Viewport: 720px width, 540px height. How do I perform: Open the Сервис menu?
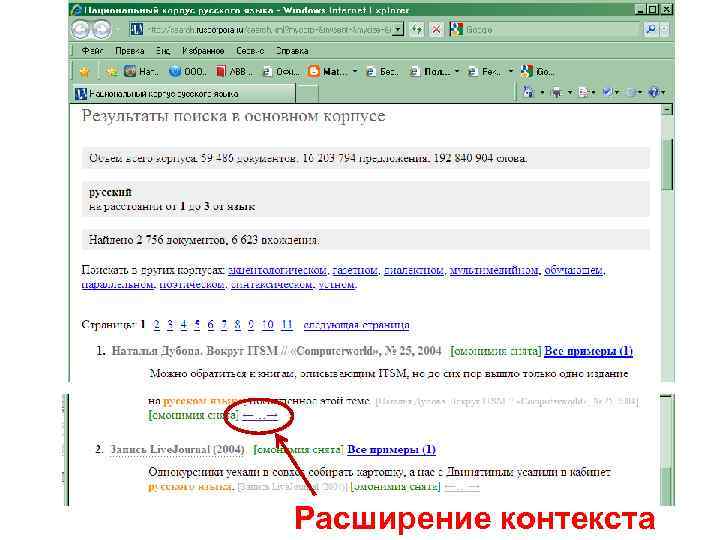click(x=250, y=51)
